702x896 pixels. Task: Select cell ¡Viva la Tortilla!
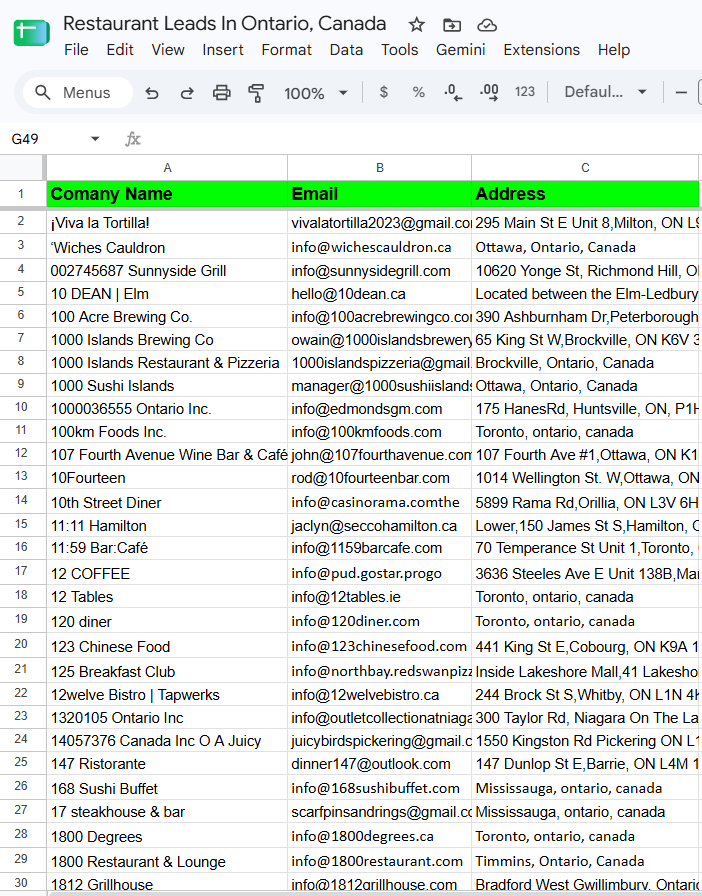click(x=167, y=223)
